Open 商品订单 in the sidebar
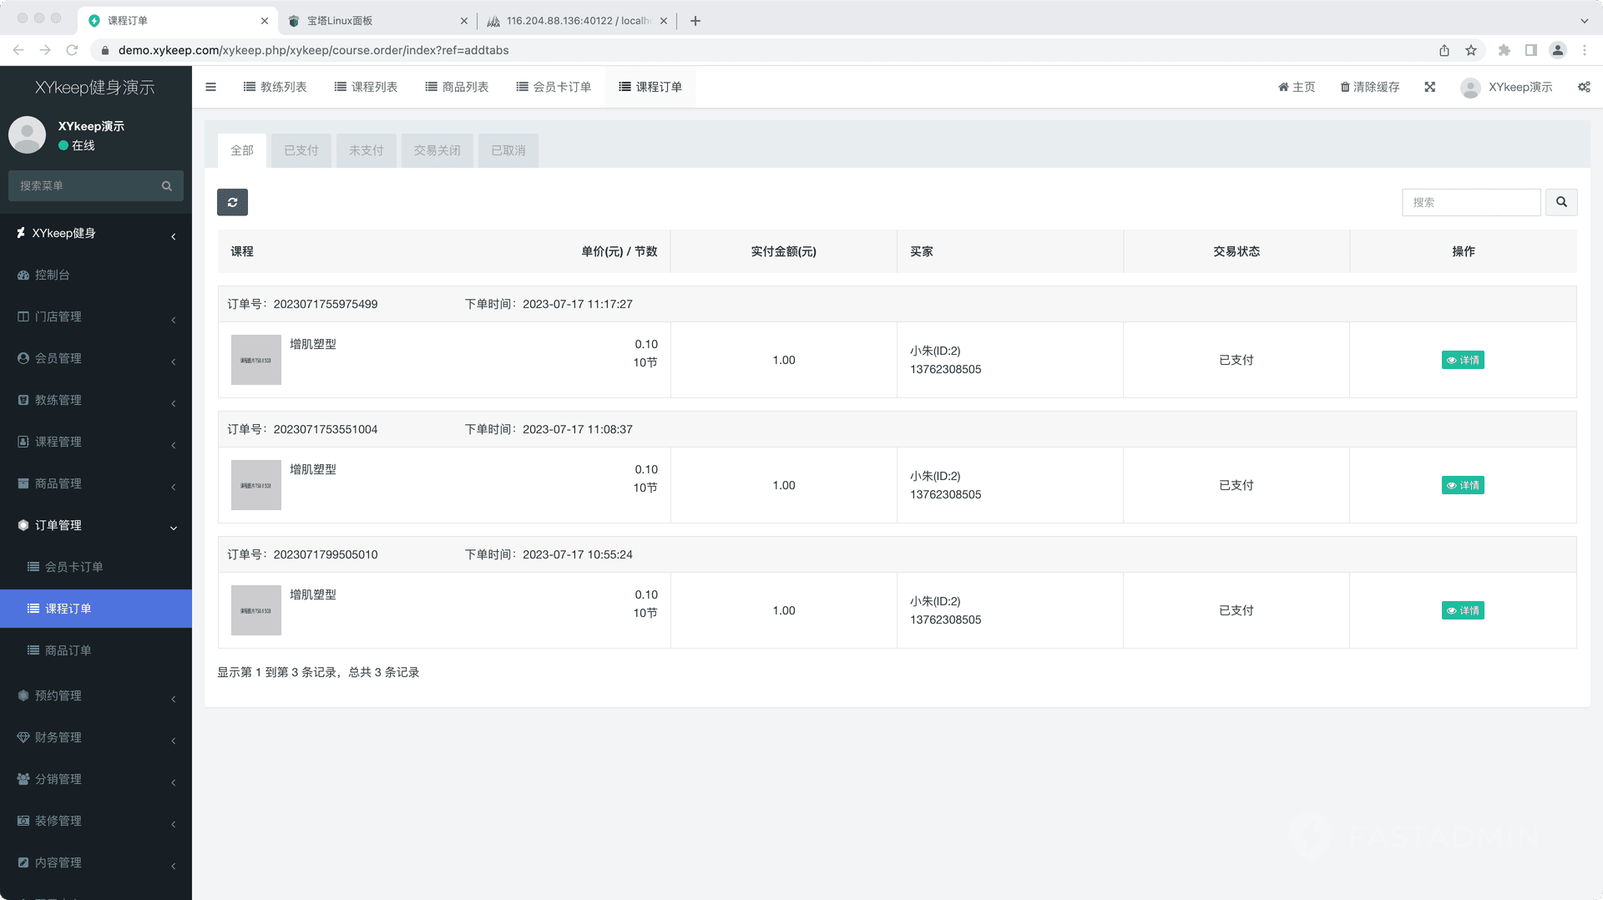This screenshot has height=900, width=1603. [68, 650]
